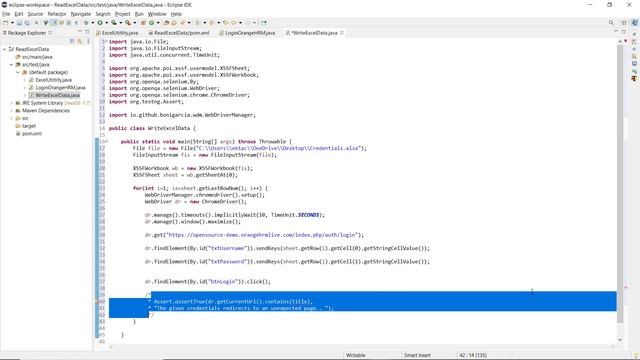
Task: Click the editor vertical scrollbar
Action: click(x=620, y=184)
